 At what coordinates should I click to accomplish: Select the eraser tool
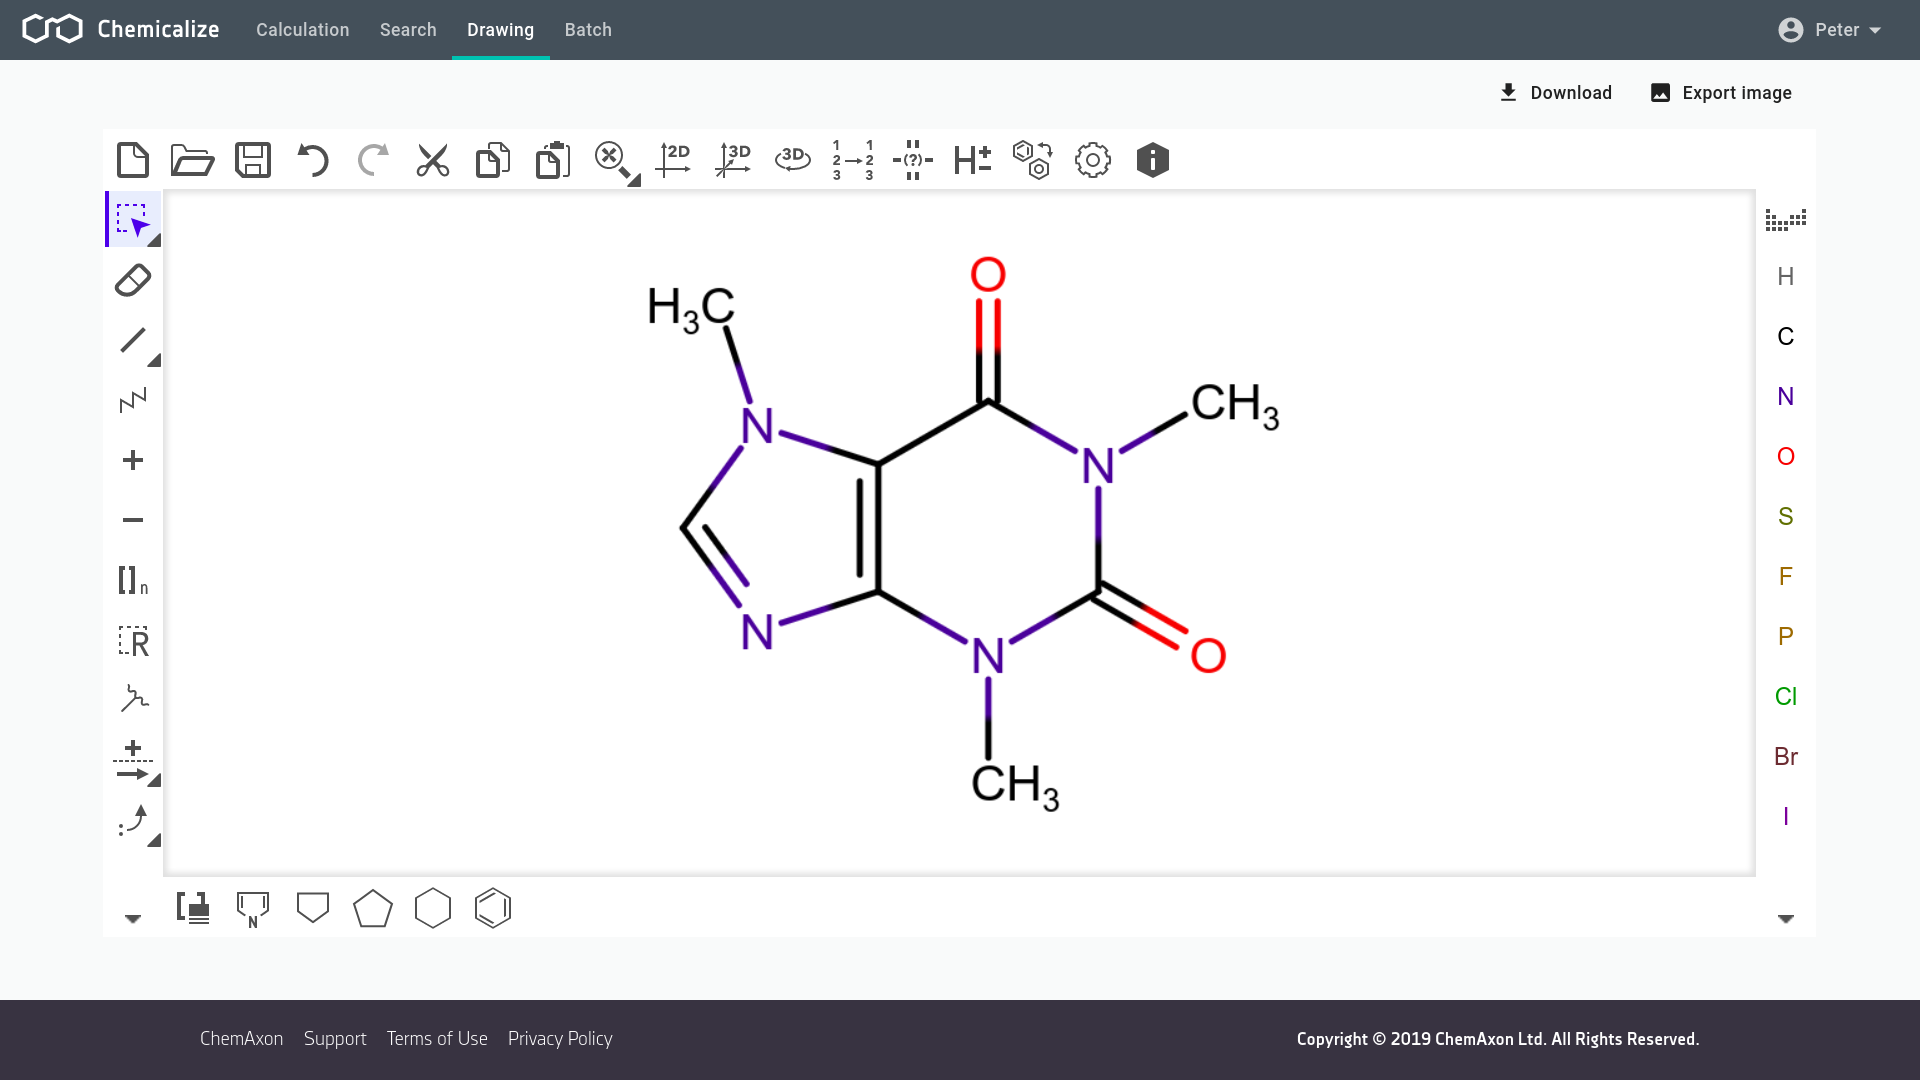pos(133,280)
